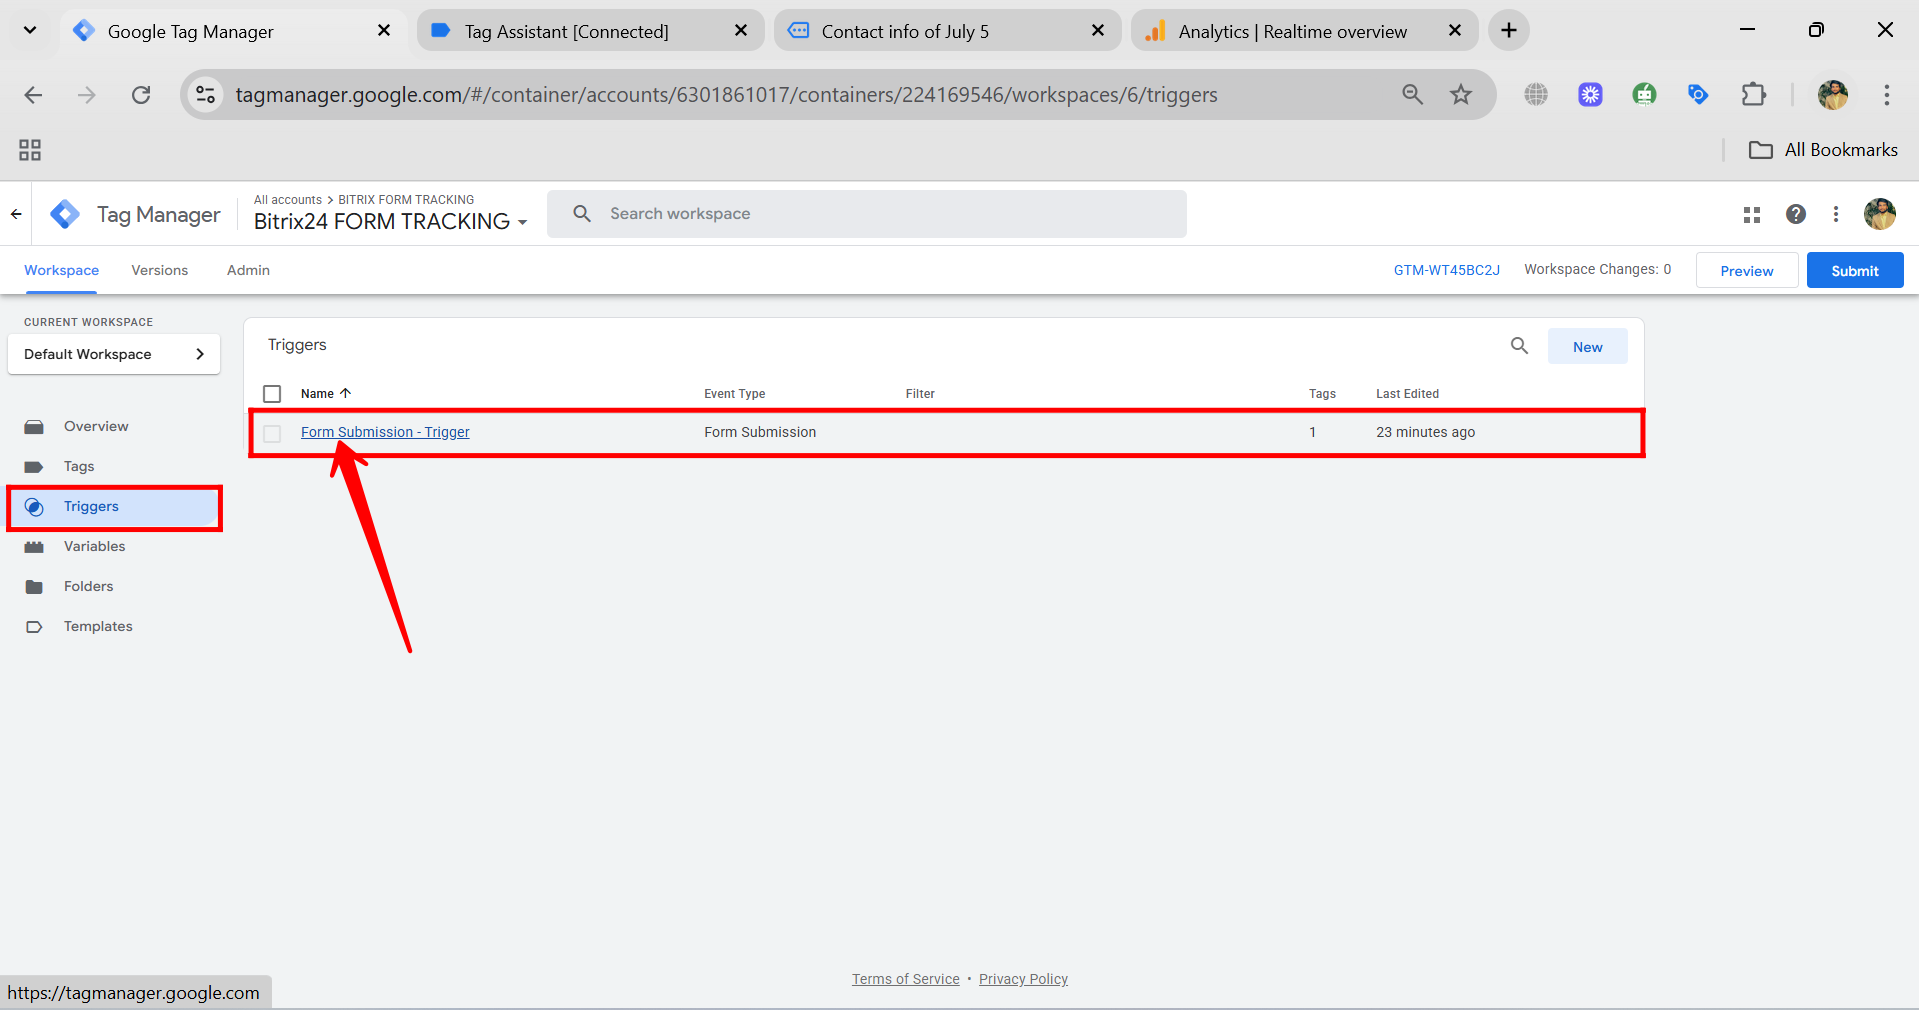
Task: Go back in browser history
Action: pyautogui.click(x=33, y=95)
